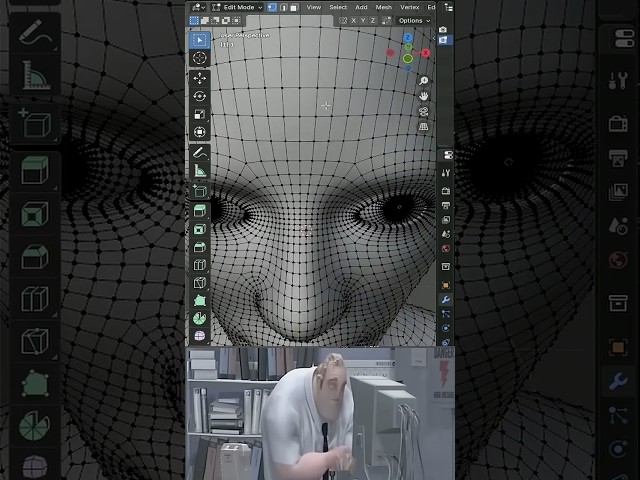Image resolution: width=640 pixels, height=480 pixels.
Task: Select the Smooth sphere tool at toolbar bottom
Action: pos(200,336)
